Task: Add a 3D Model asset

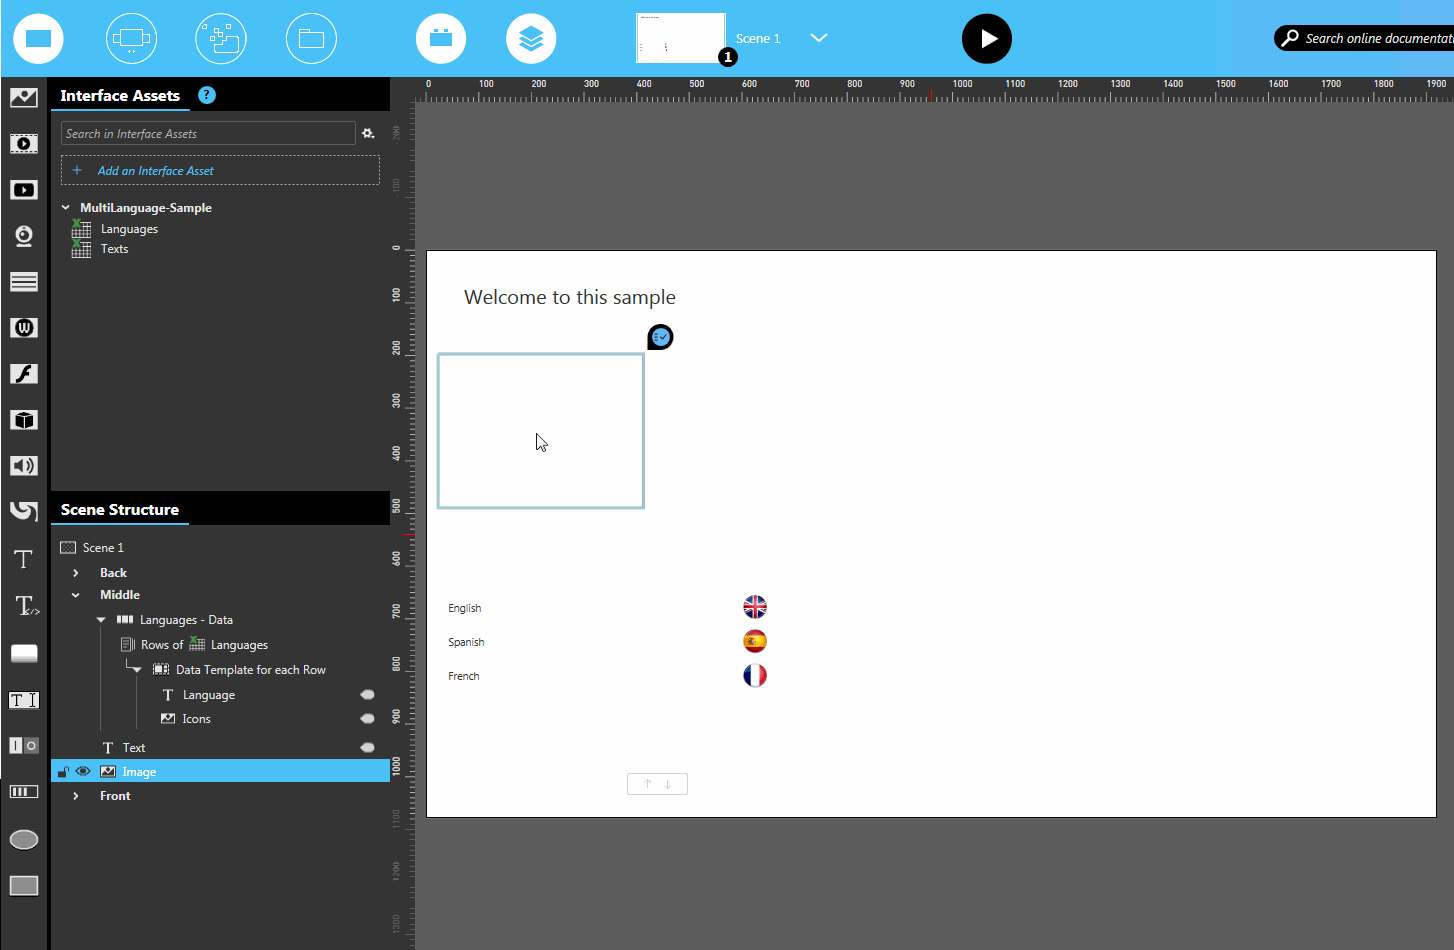Action: (x=24, y=420)
